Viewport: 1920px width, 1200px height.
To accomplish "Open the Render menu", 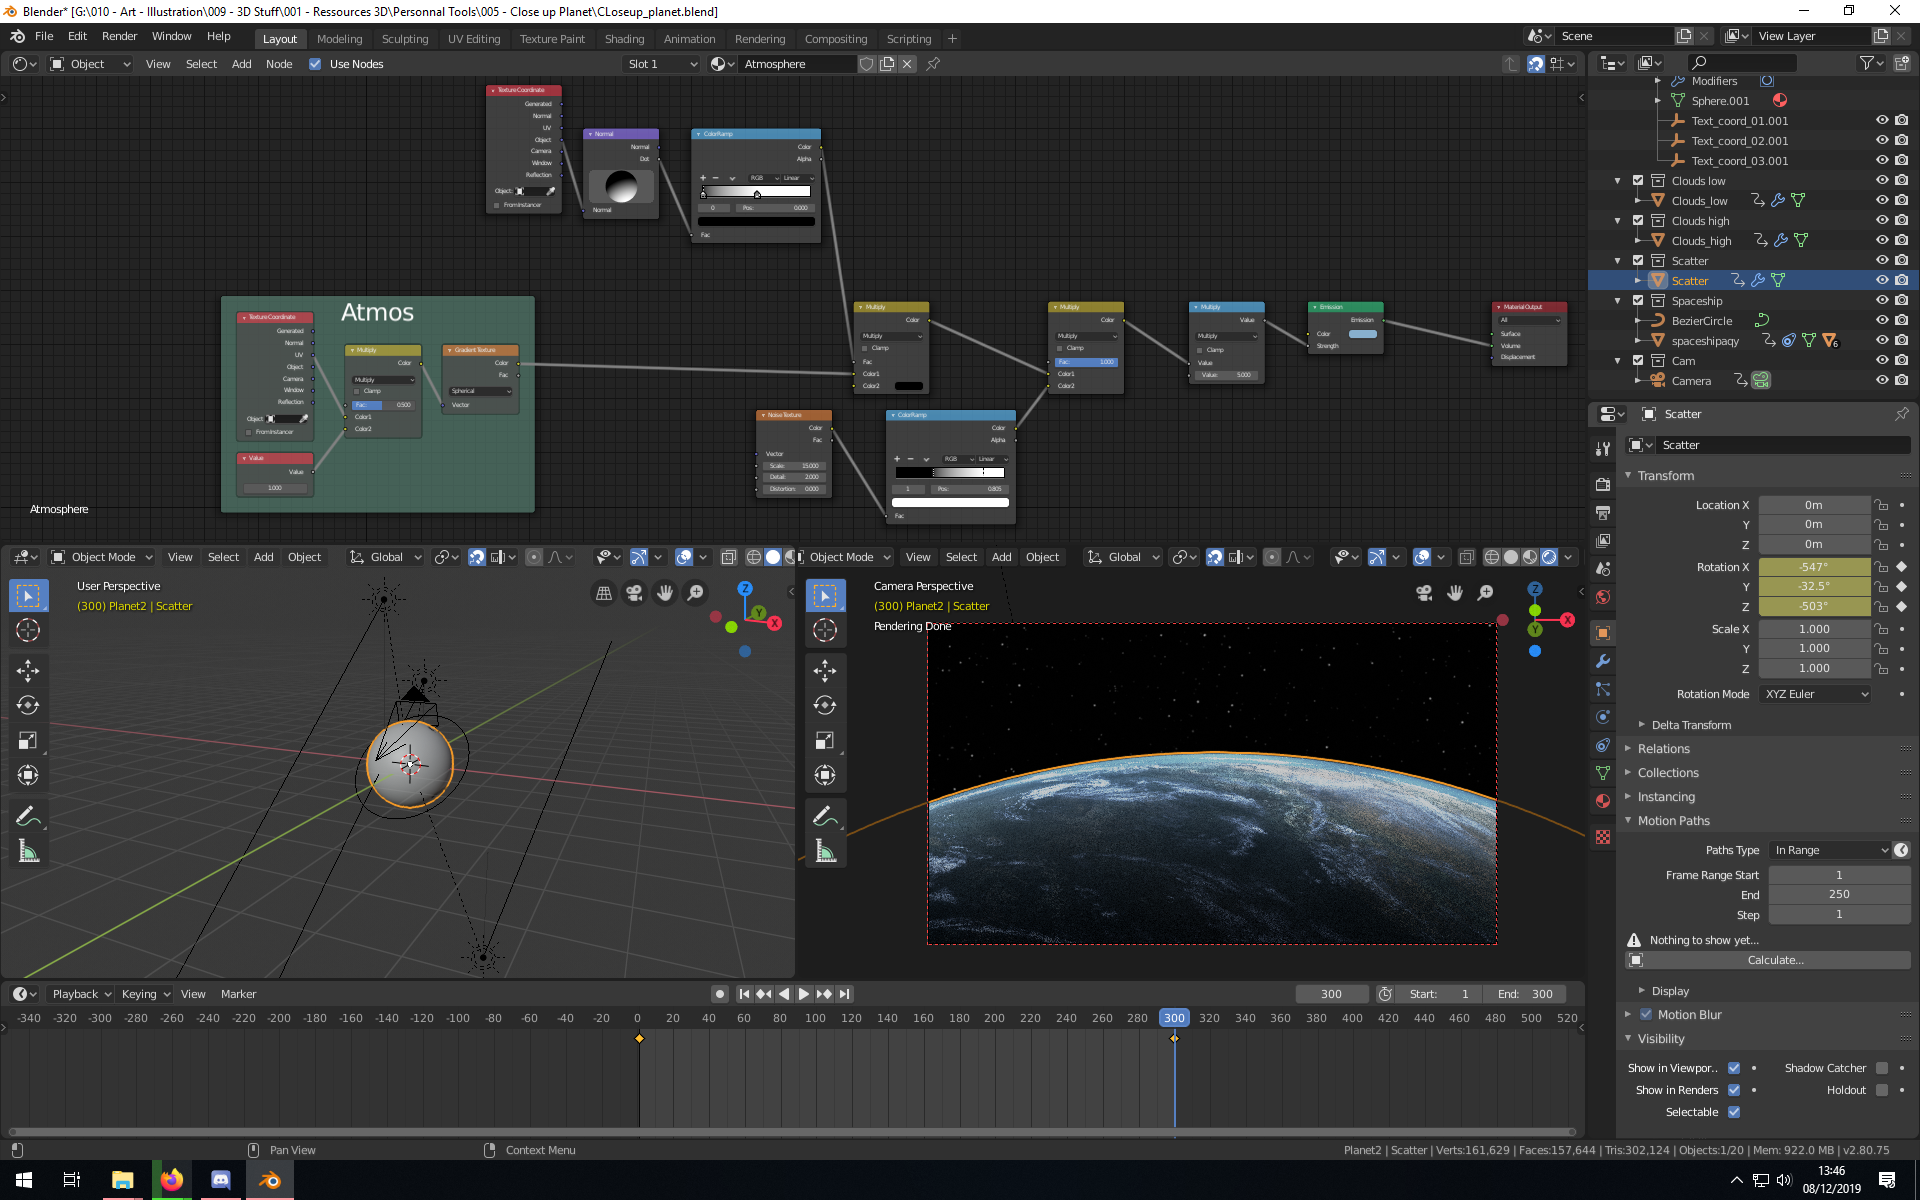I will click(119, 36).
